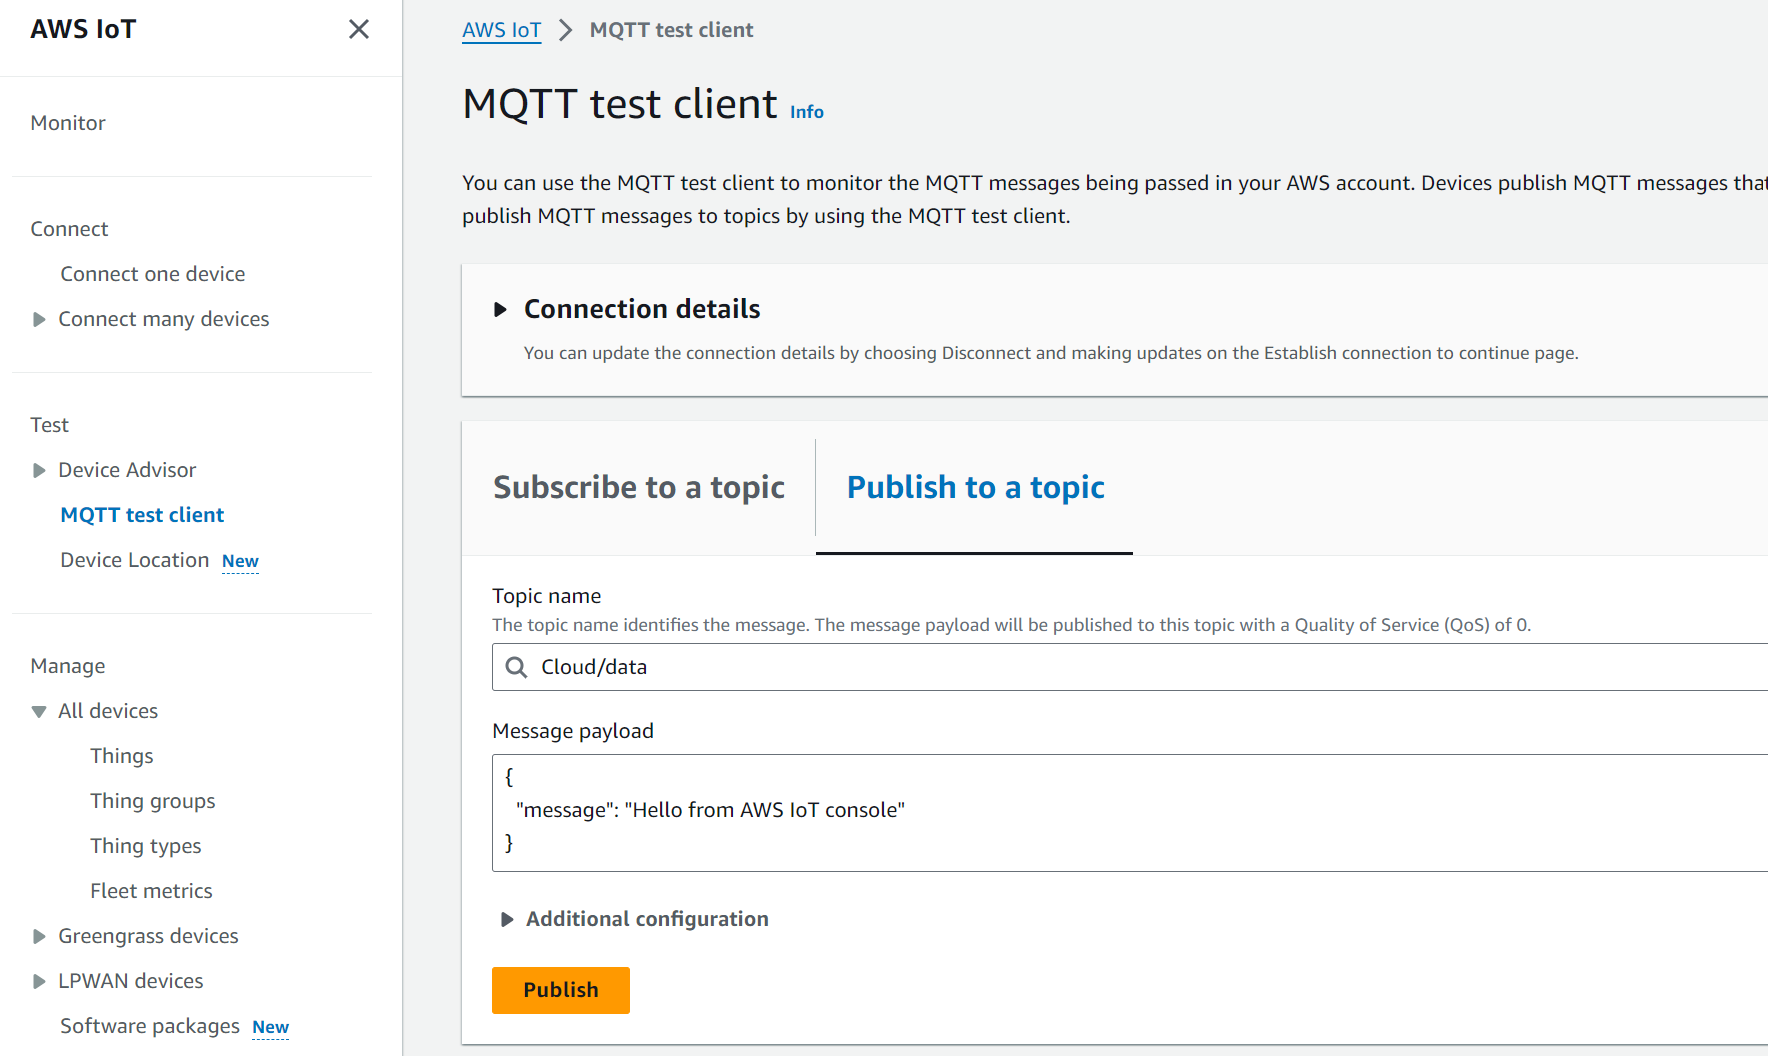The width and height of the screenshot is (1768, 1056).
Task: Expand the LPWAN devices arrow
Action: pos(39,982)
